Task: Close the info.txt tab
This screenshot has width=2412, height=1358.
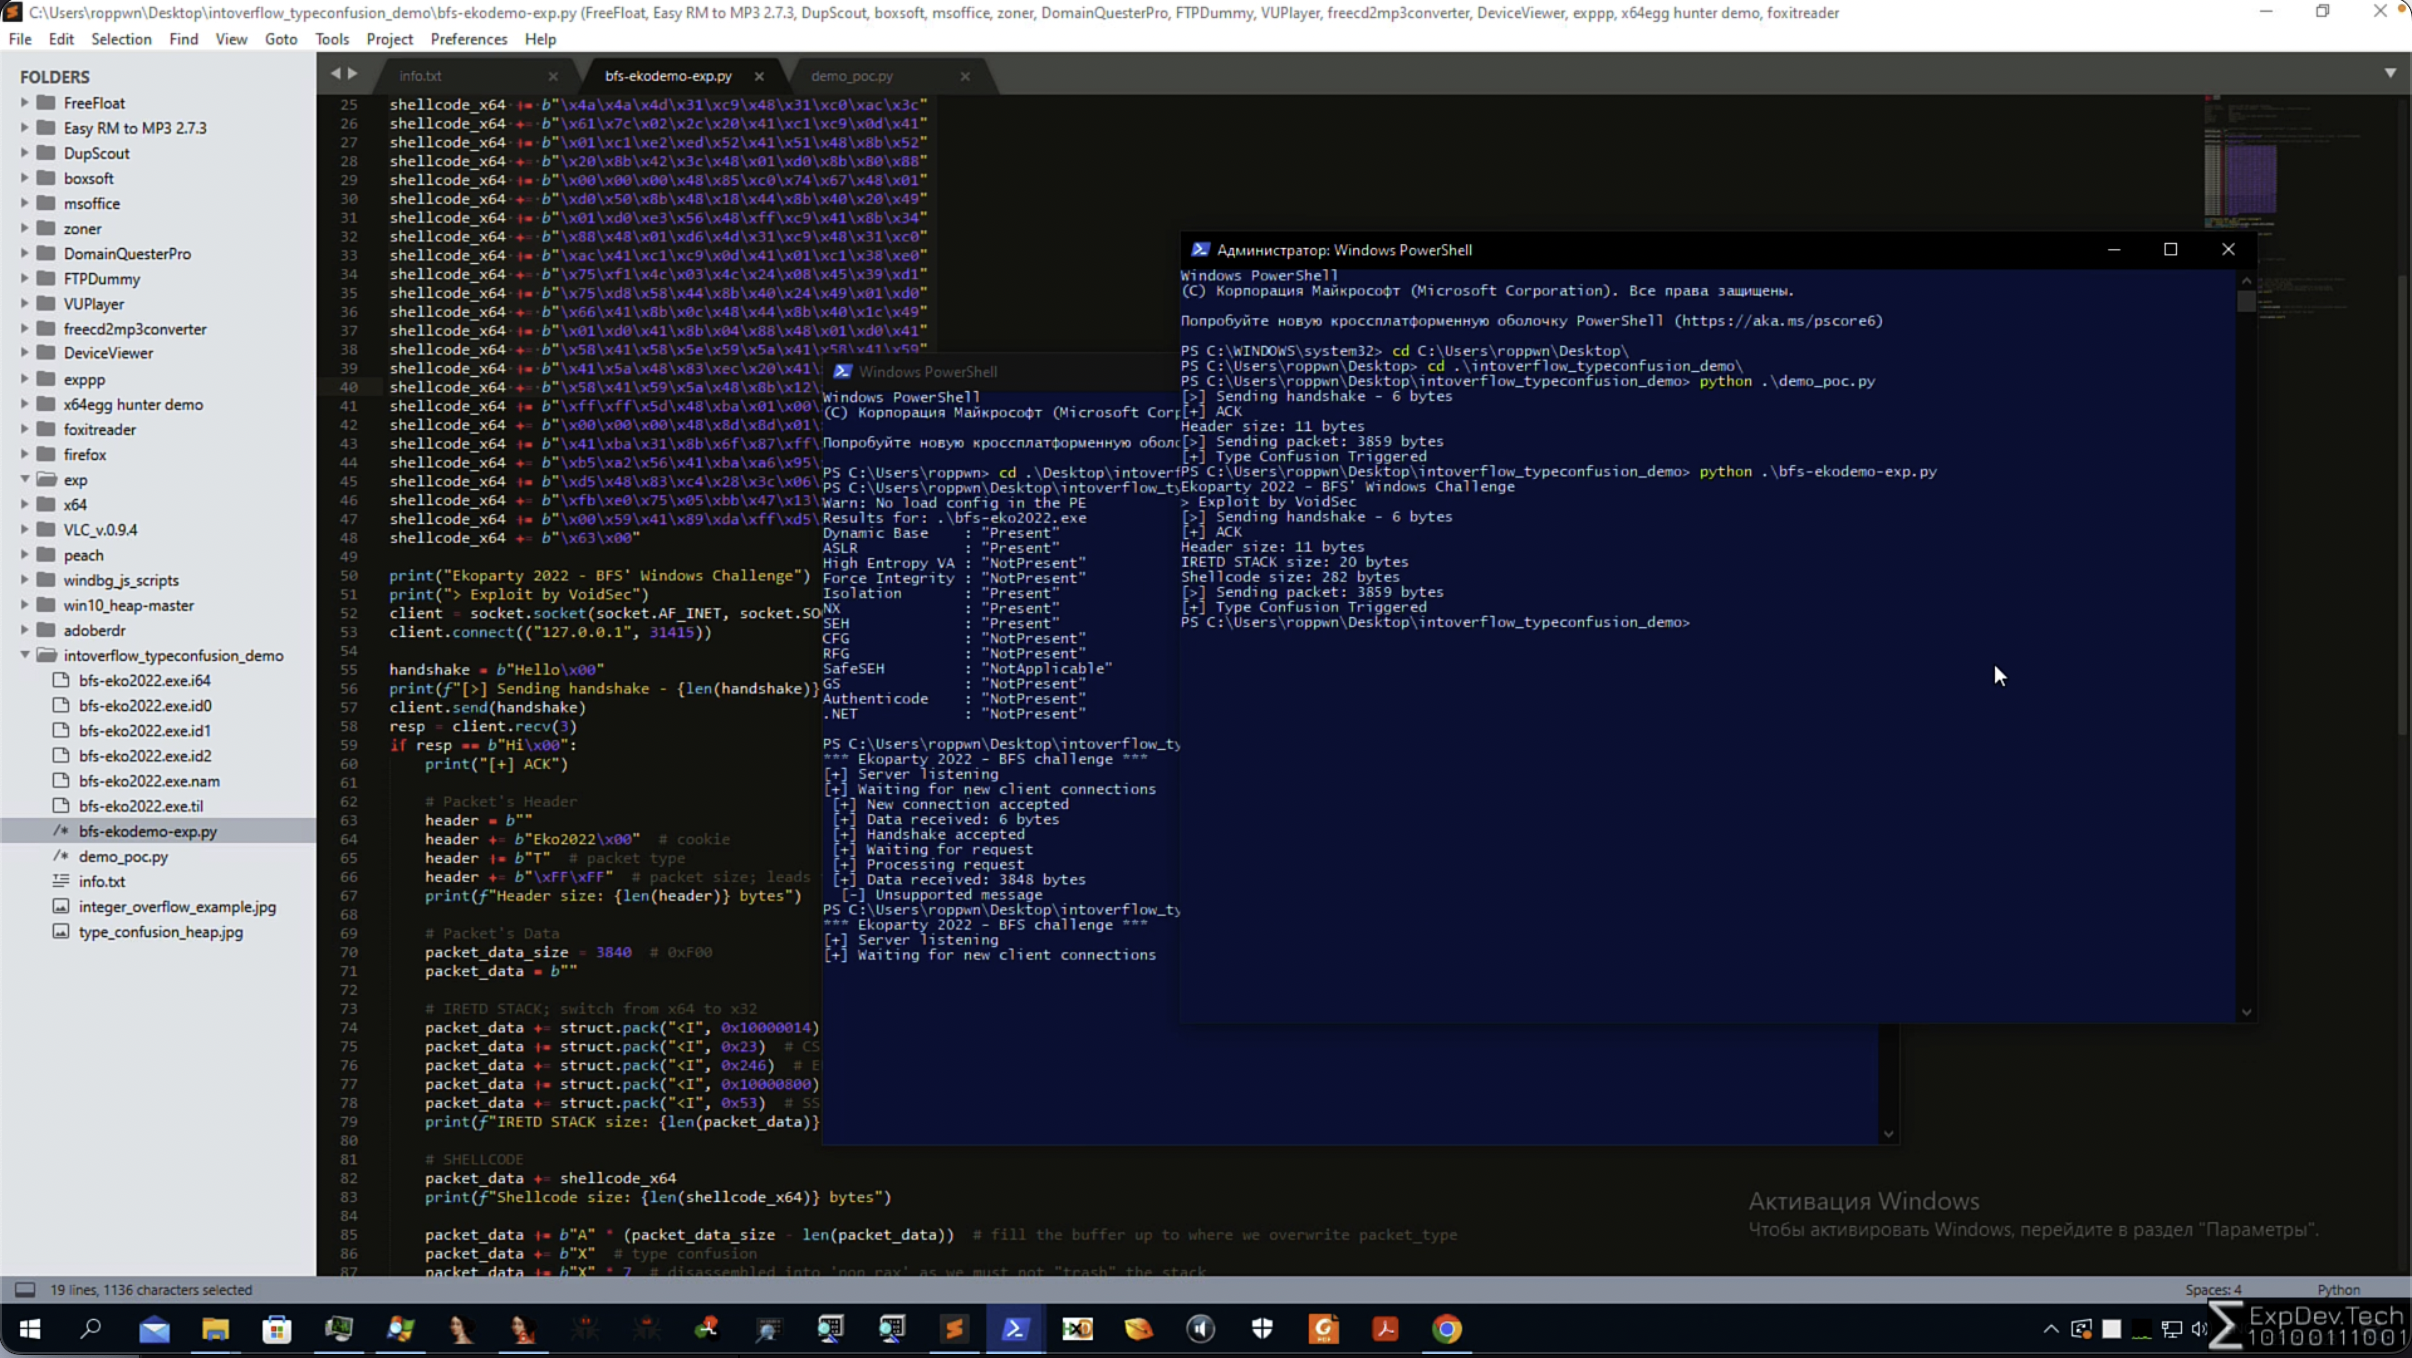Action: (x=553, y=76)
